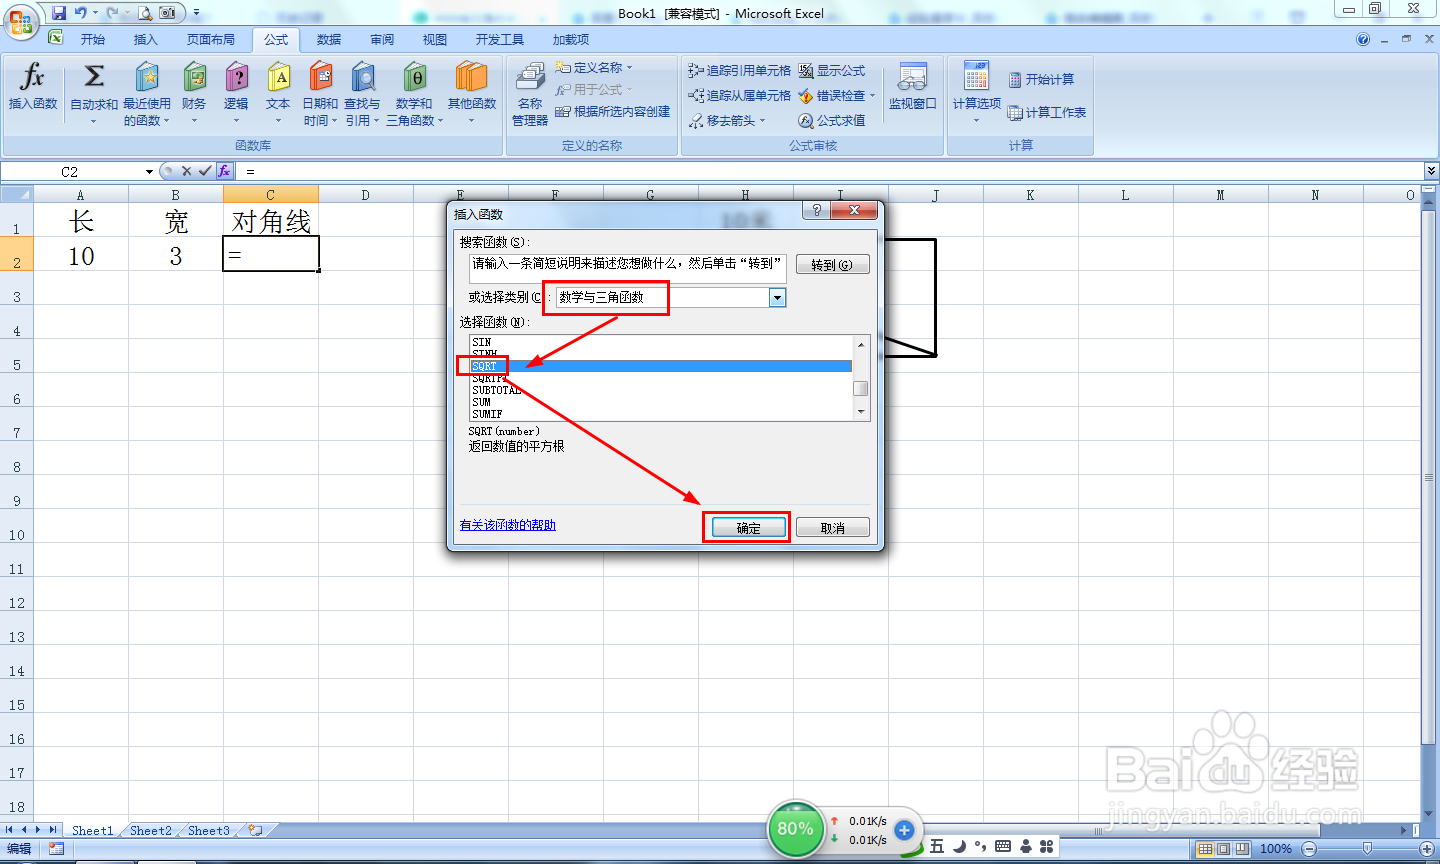Click Undo in quick access toolbar
Image resolution: width=1440 pixels, height=864 pixels.
click(x=81, y=13)
